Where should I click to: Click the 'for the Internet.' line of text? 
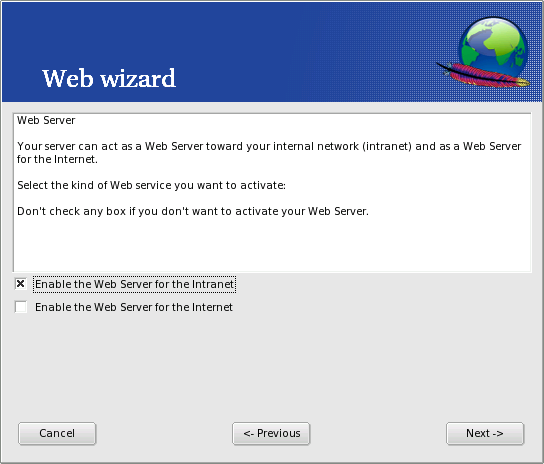pos(57,159)
